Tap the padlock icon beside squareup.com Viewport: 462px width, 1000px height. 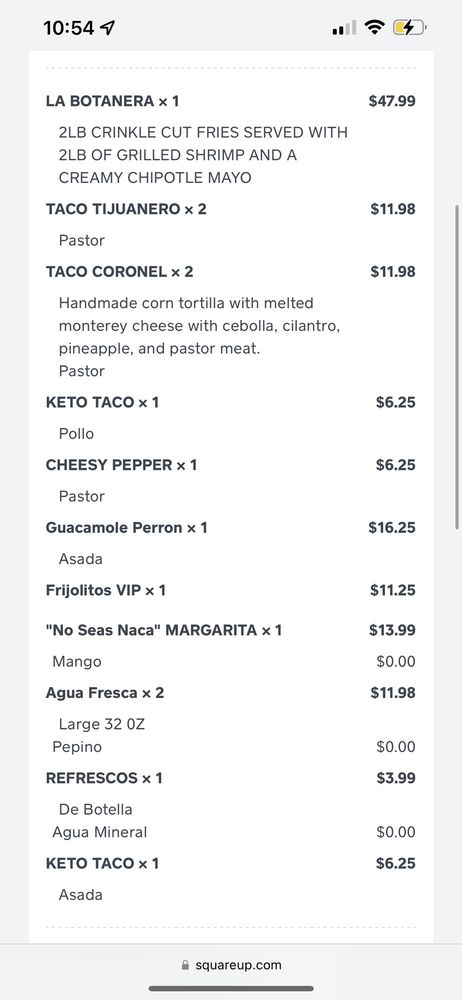185,965
